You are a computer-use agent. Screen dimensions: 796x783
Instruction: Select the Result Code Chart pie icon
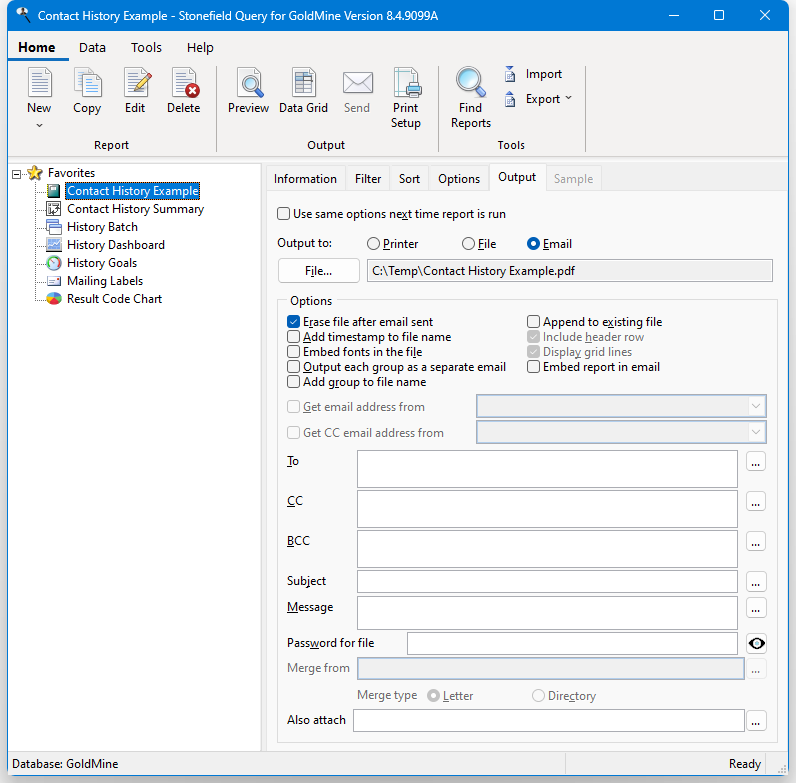coord(54,299)
